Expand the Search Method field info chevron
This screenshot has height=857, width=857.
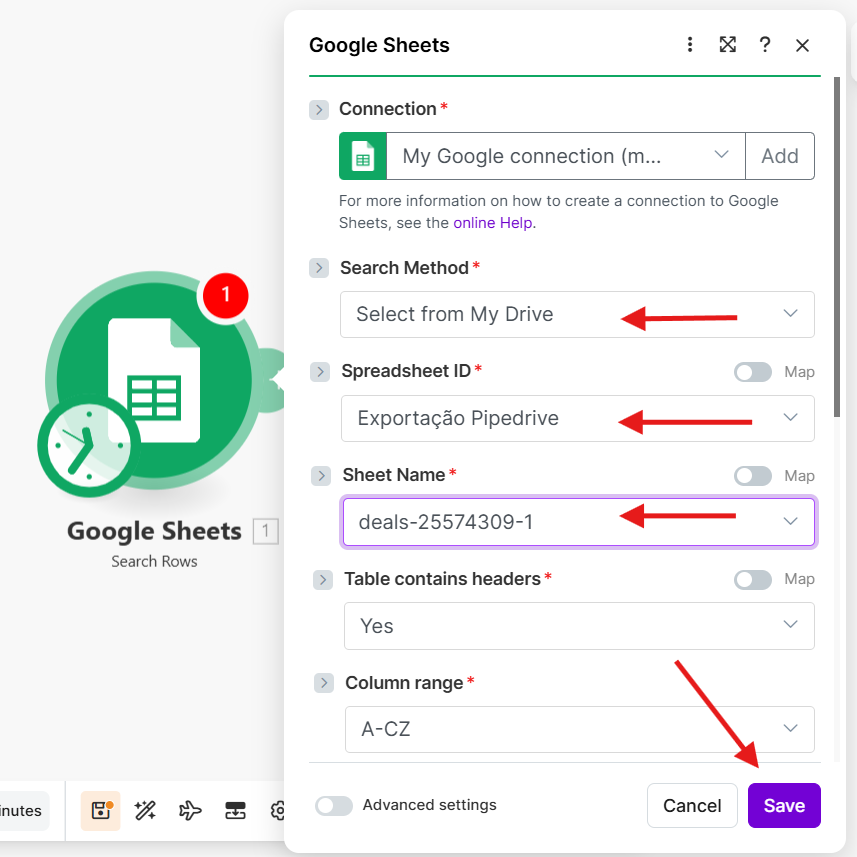coord(319,268)
